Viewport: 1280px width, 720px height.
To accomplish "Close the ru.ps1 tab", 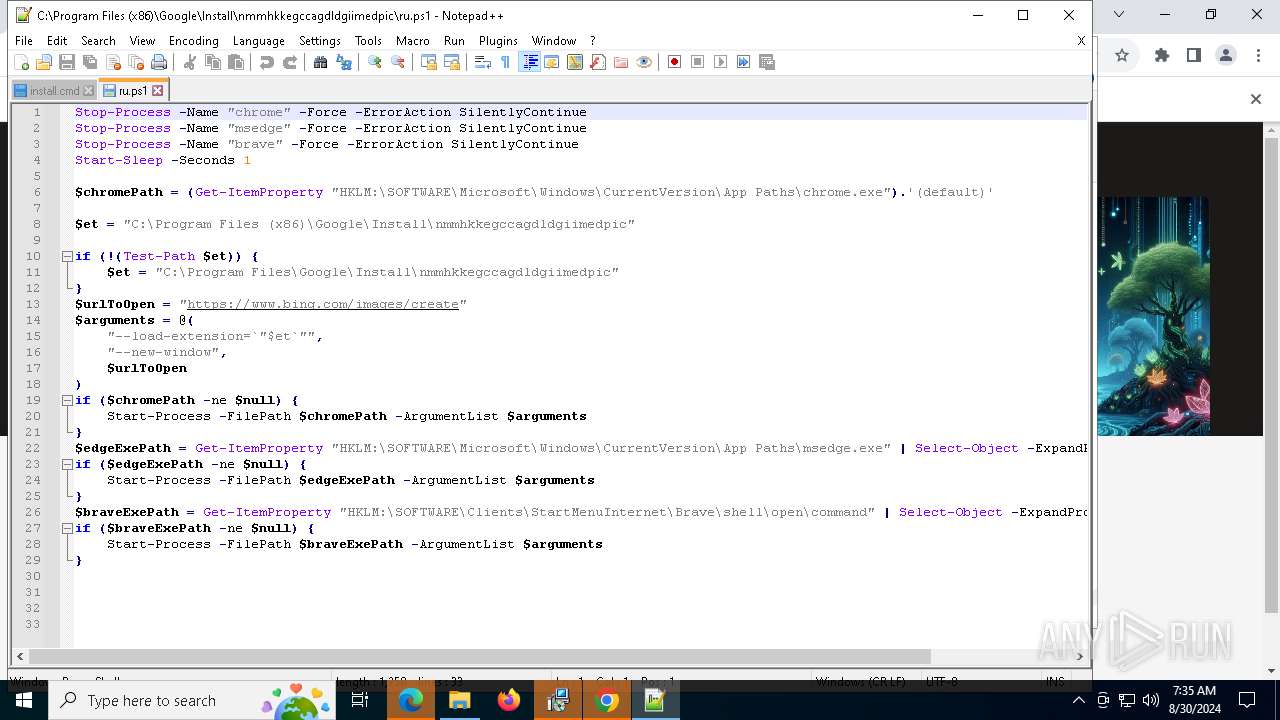I will 157,91.
